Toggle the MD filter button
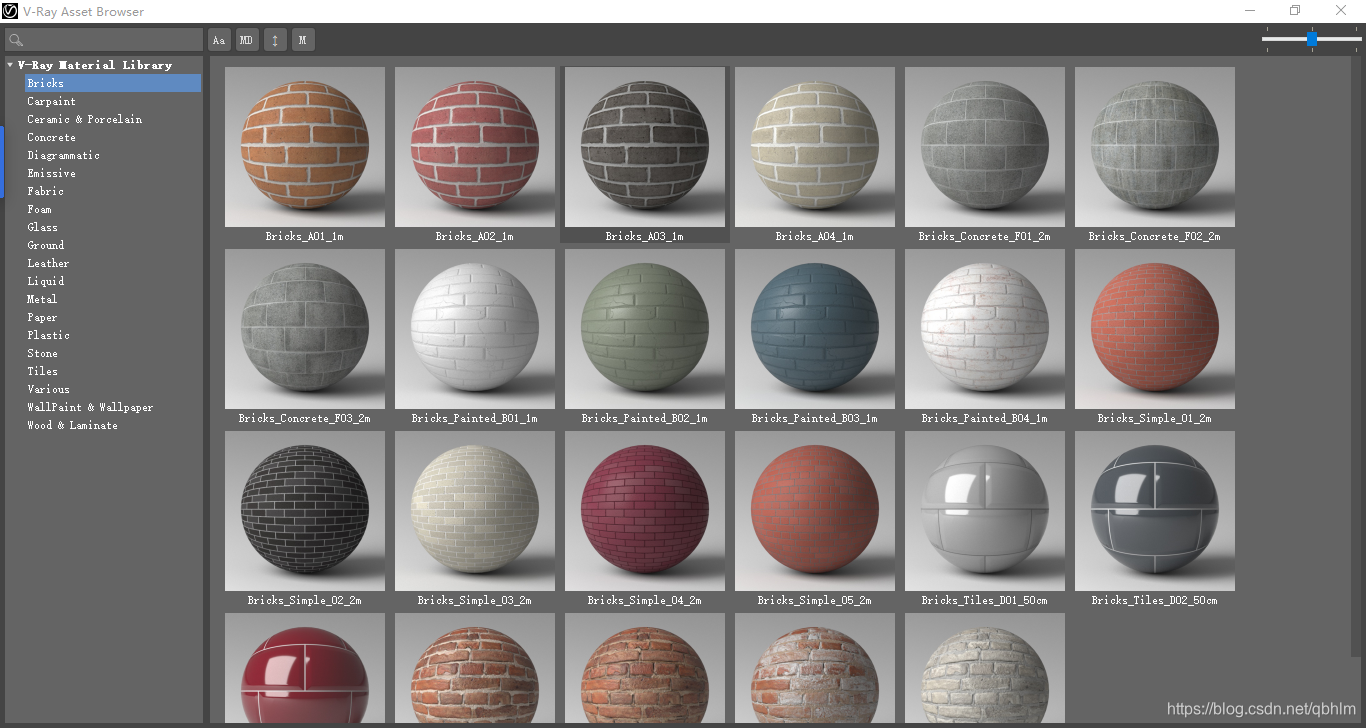 click(247, 40)
